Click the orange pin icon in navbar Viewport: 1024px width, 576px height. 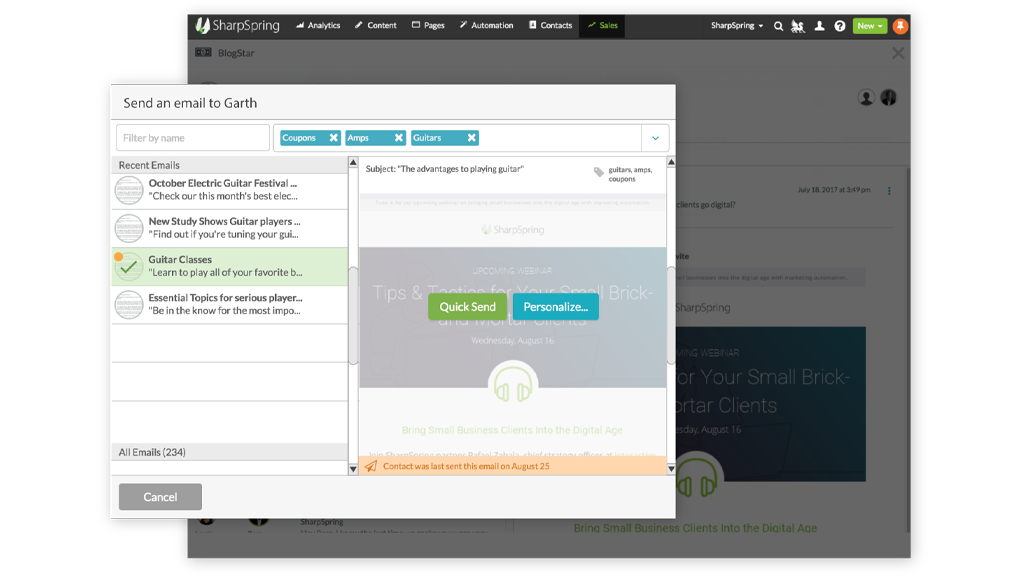[900, 26]
